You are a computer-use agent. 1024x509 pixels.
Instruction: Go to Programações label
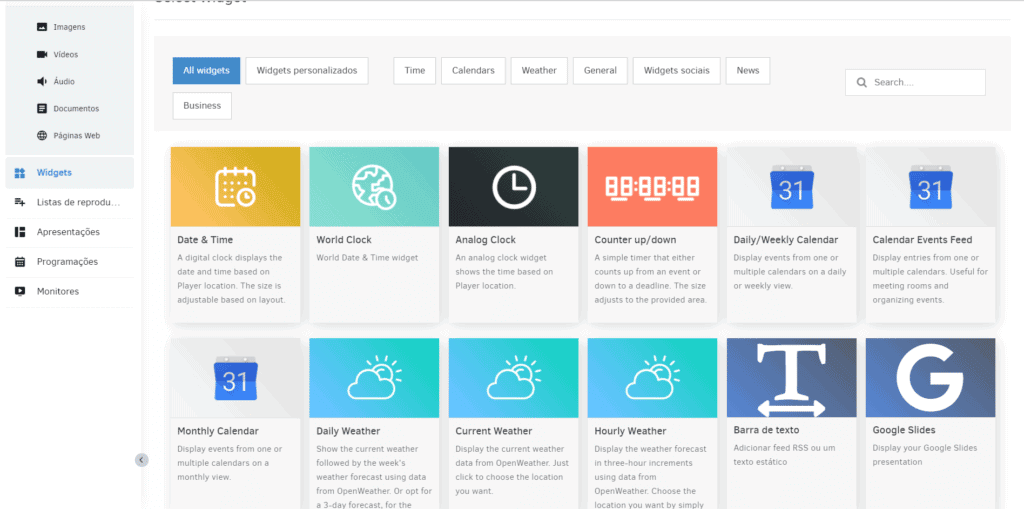point(67,262)
